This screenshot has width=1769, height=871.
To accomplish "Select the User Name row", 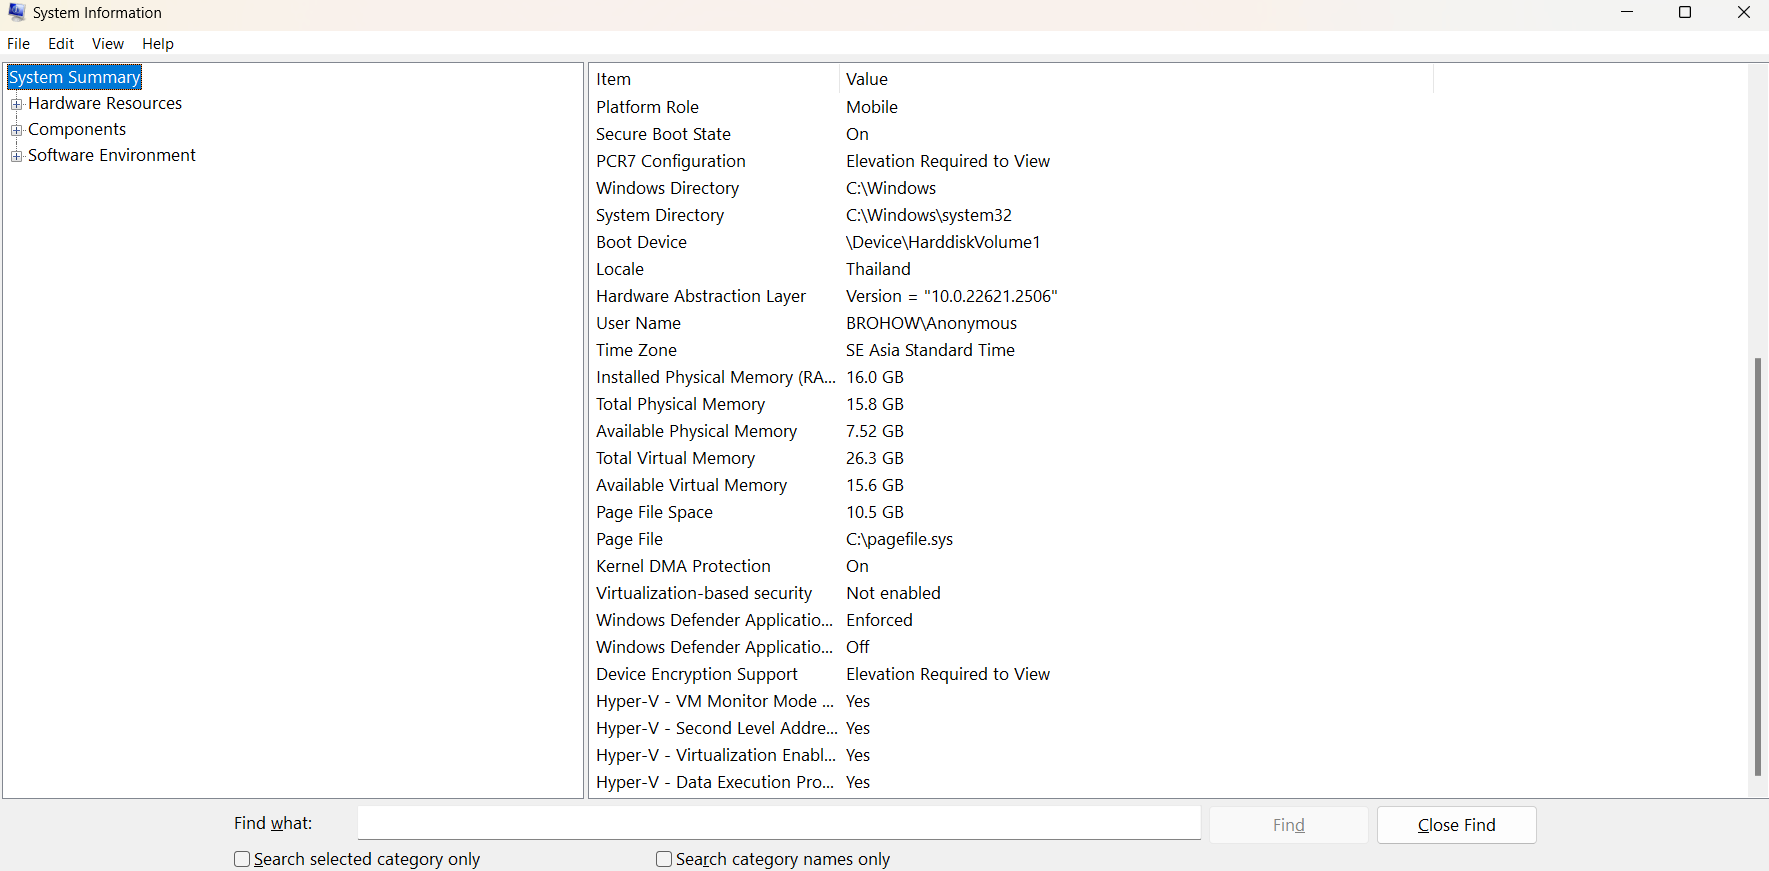I will tap(1011, 323).
